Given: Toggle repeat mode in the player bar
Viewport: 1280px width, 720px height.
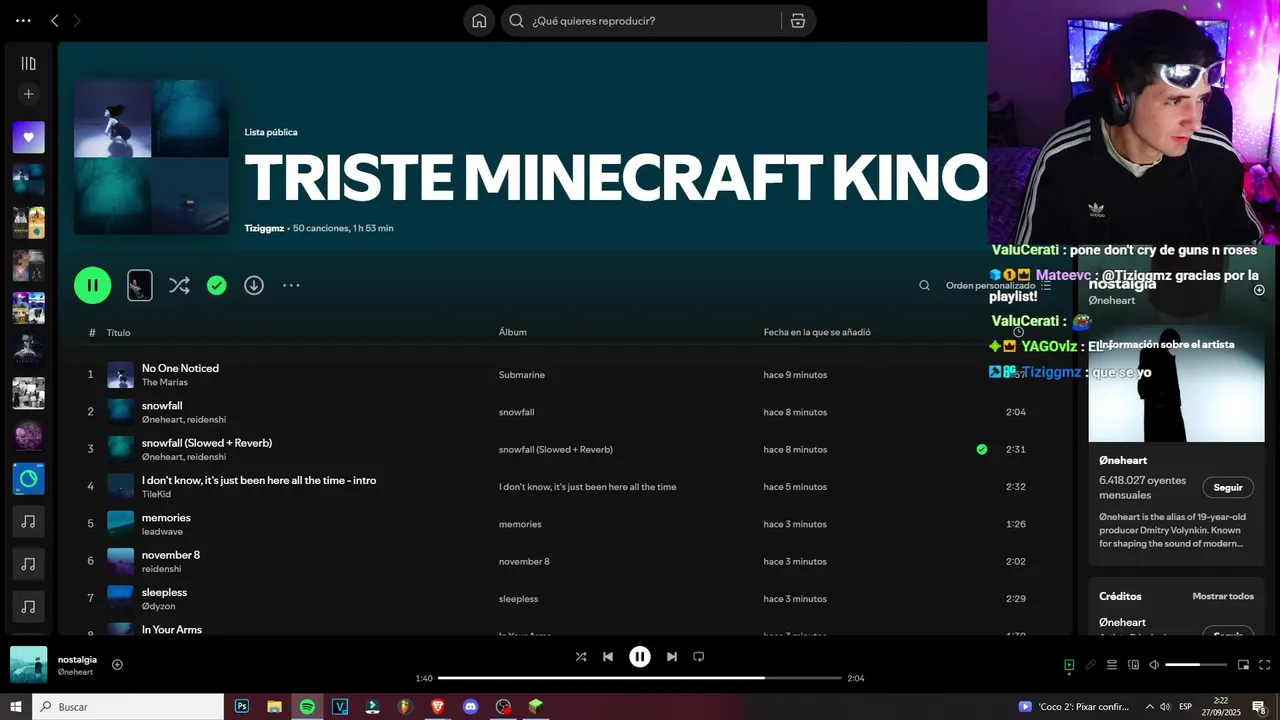Looking at the screenshot, I should click(x=699, y=657).
